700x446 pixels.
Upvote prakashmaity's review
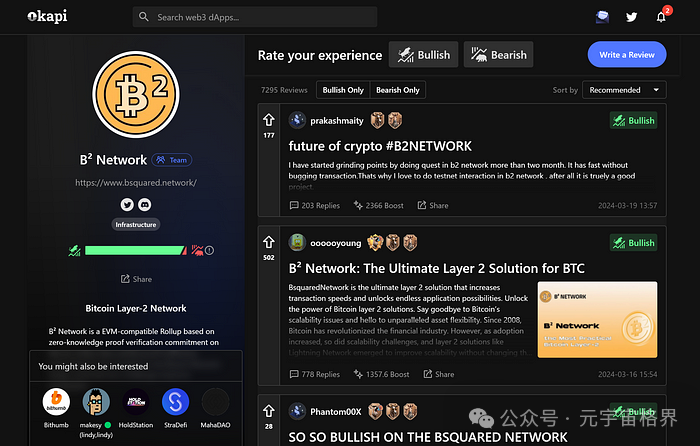[x=268, y=120]
